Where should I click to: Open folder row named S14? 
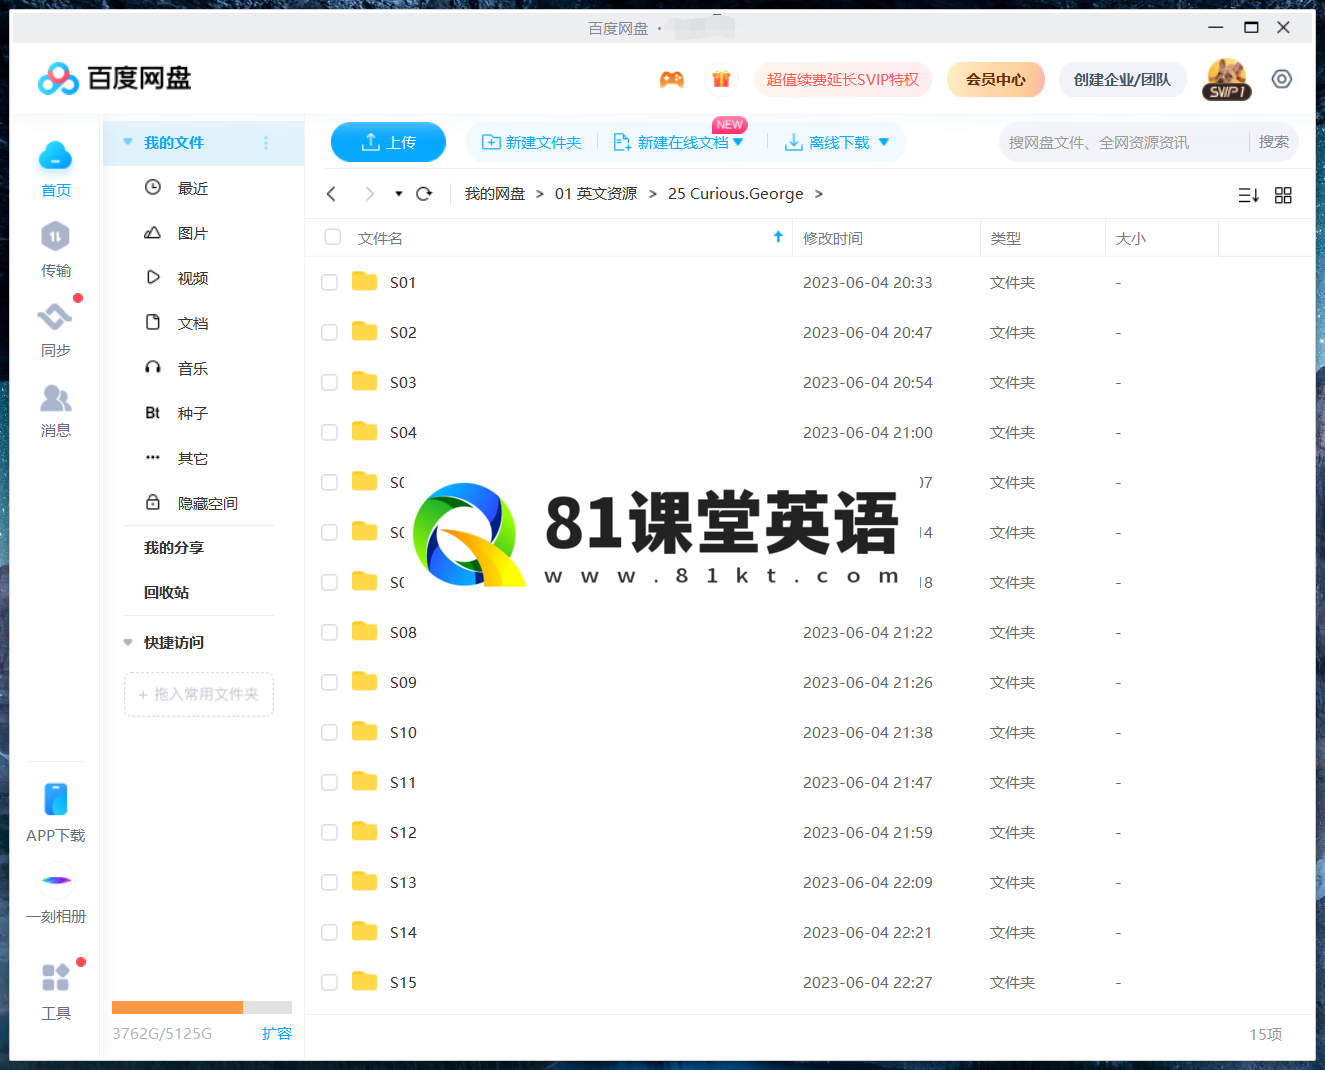pyautogui.click(x=808, y=932)
